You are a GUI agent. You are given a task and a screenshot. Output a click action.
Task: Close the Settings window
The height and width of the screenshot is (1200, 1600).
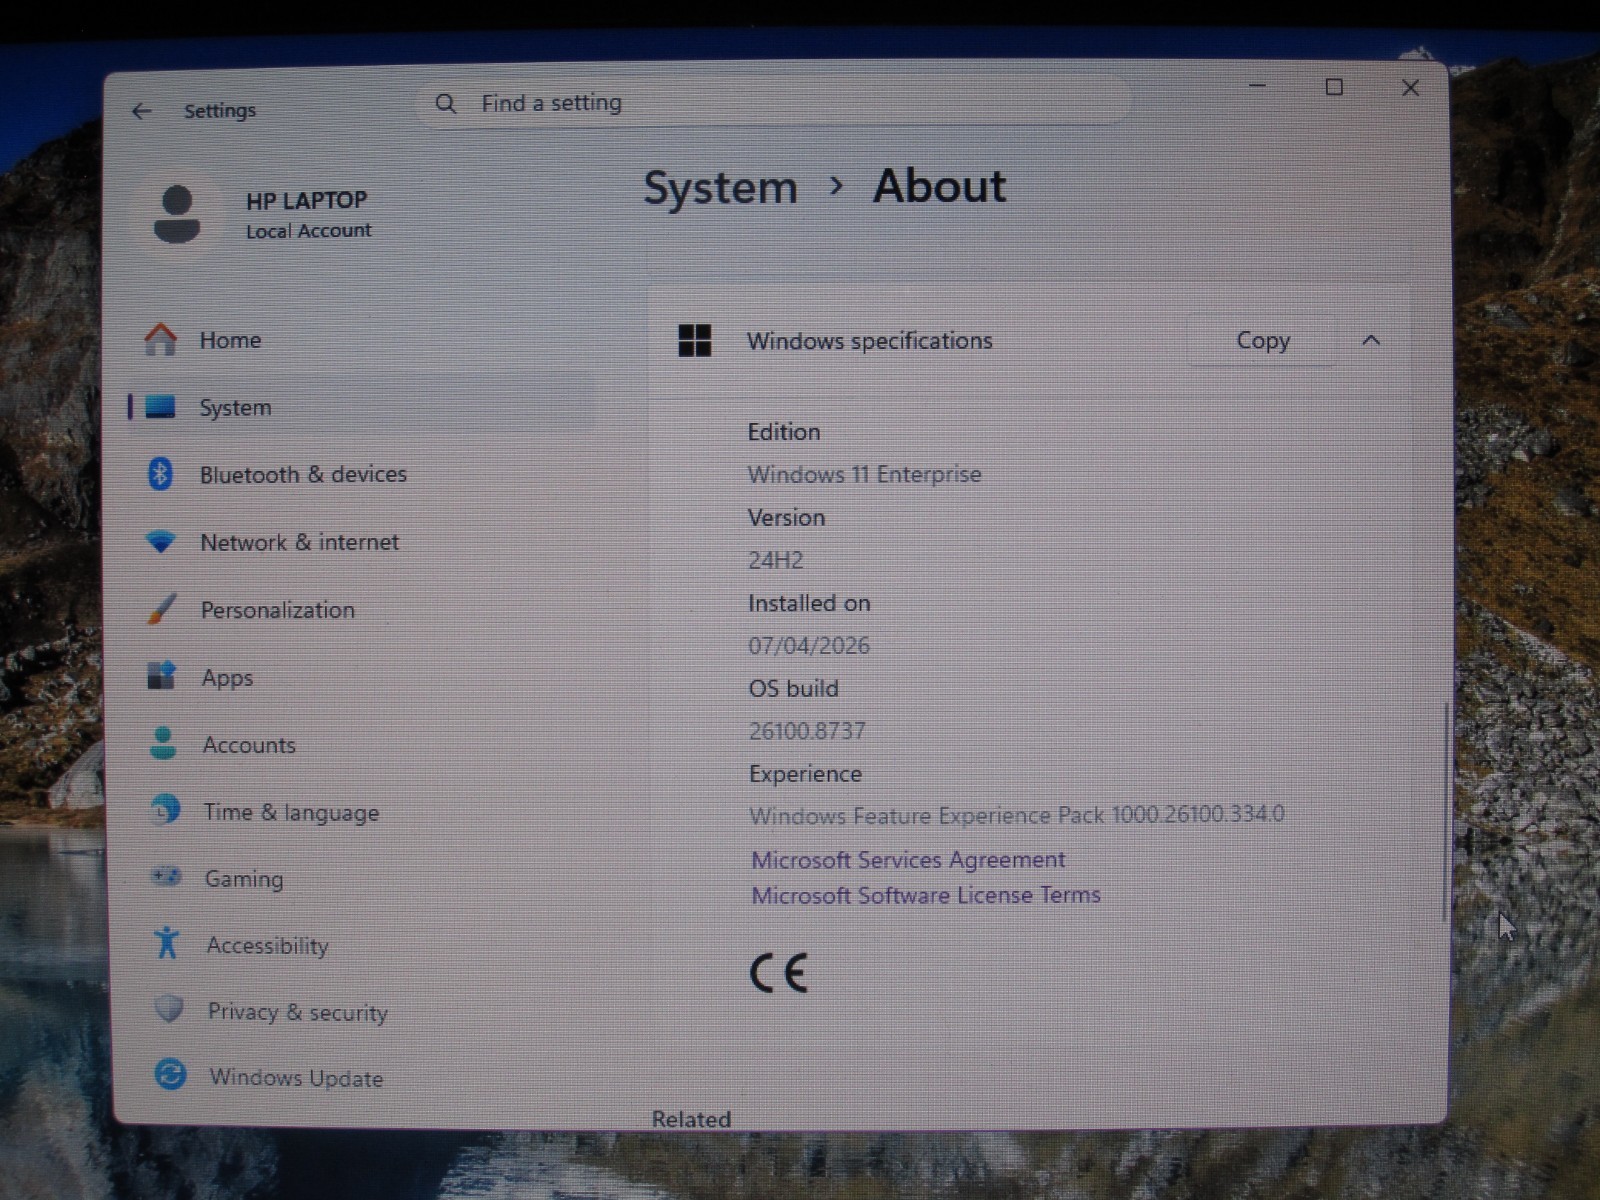point(1410,88)
